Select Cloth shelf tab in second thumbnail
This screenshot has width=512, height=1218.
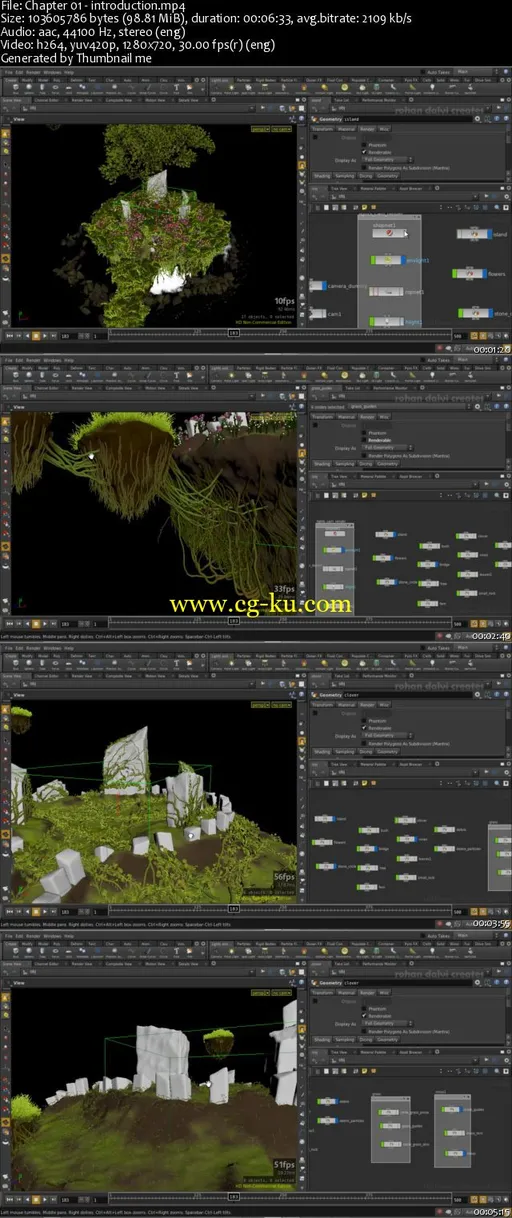[x=427, y=368]
